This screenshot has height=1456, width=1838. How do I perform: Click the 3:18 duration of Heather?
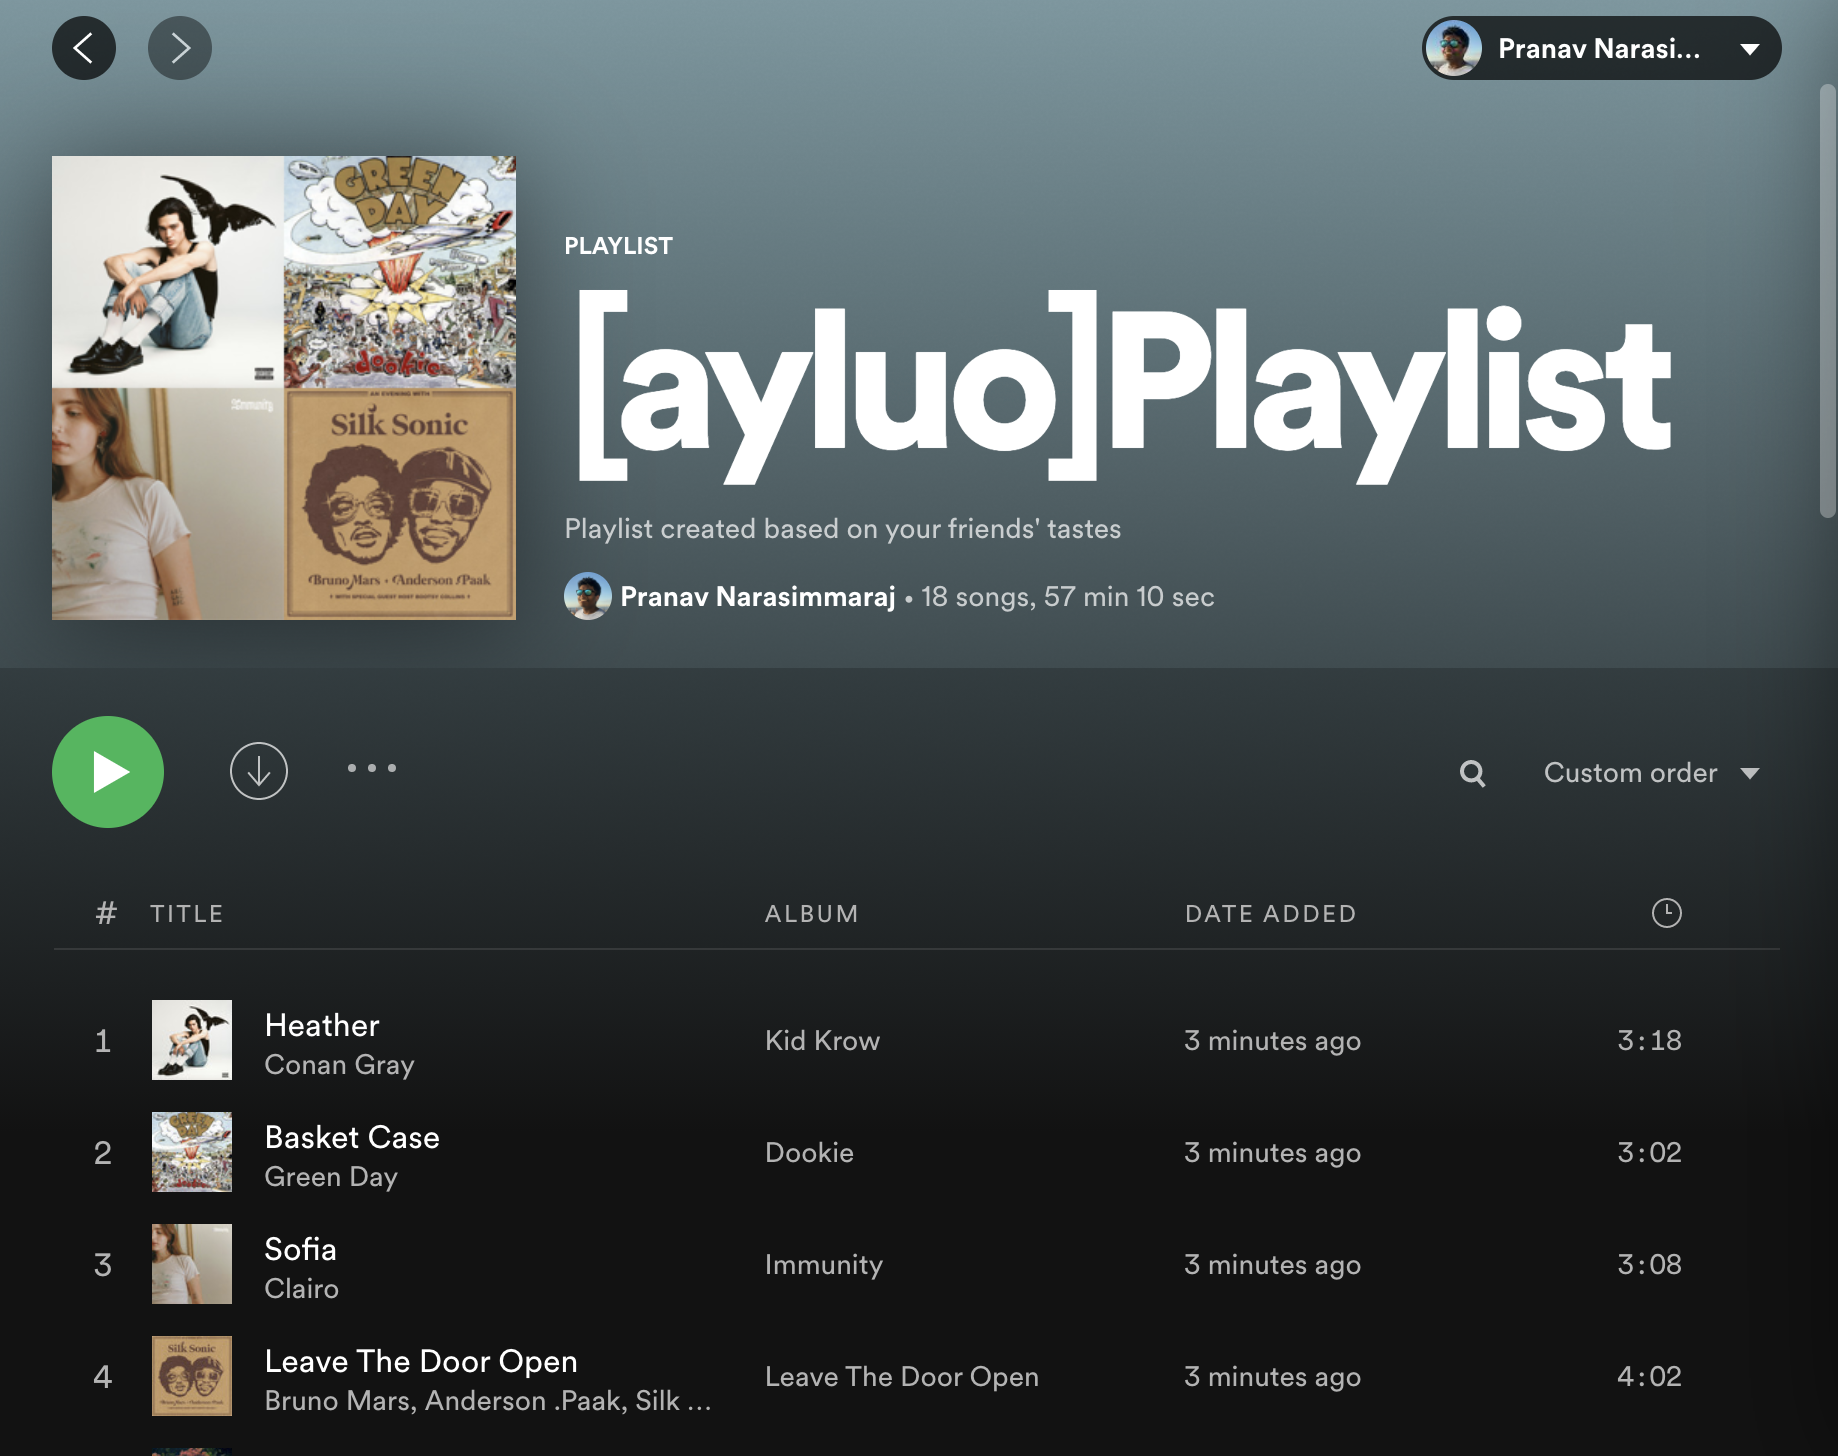(x=1649, y=1040)
